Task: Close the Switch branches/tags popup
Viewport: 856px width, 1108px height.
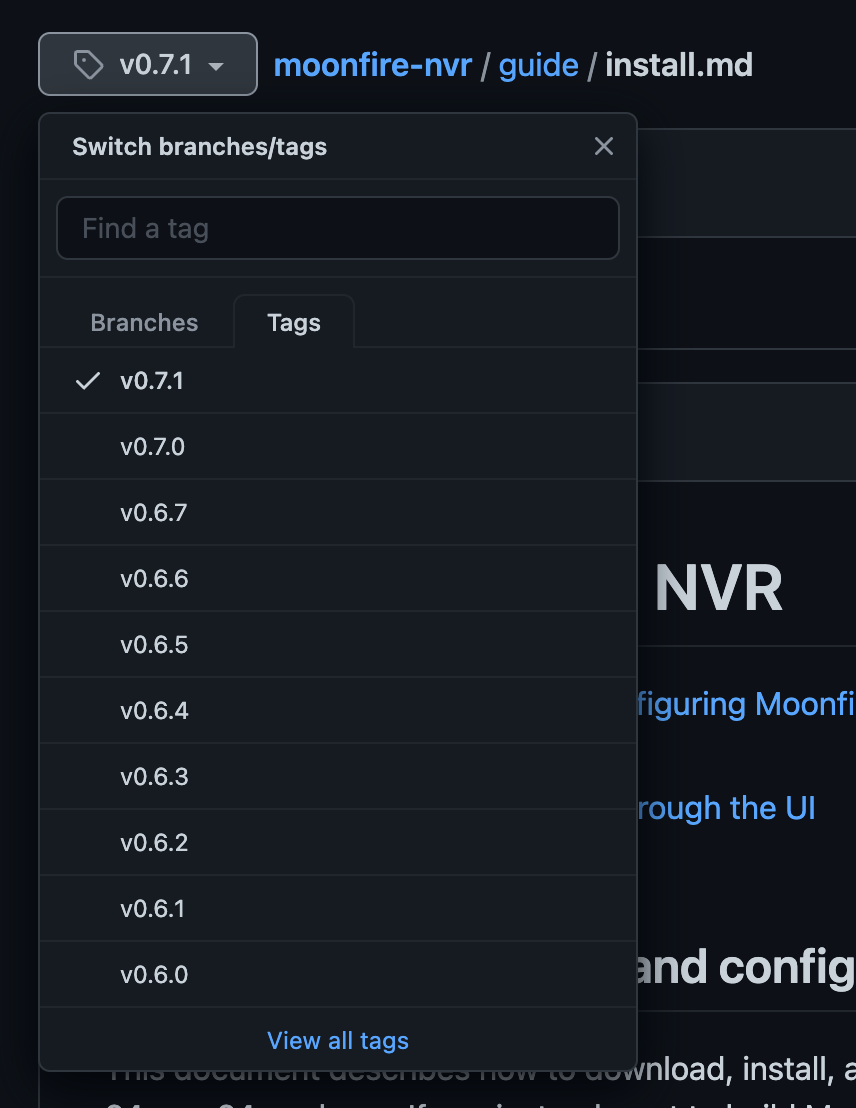Action: (604, 146)
